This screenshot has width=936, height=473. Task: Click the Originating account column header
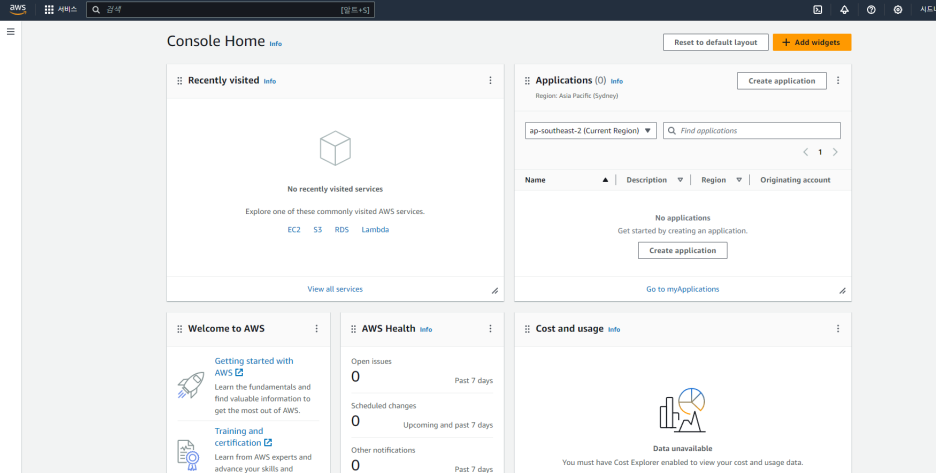pyautogui.click(x=795, y=180)
